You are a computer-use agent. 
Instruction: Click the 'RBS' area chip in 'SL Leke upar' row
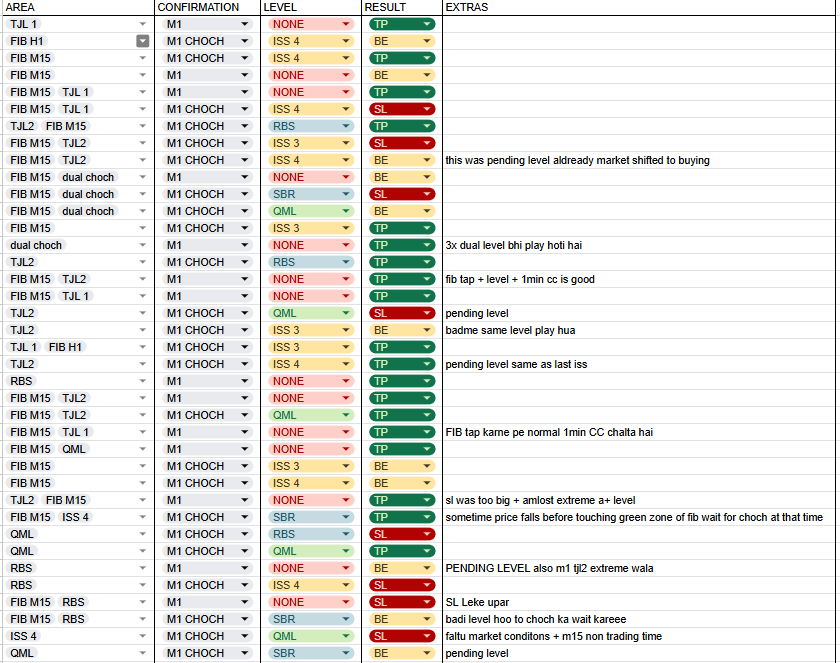click(x=73, y=602)
